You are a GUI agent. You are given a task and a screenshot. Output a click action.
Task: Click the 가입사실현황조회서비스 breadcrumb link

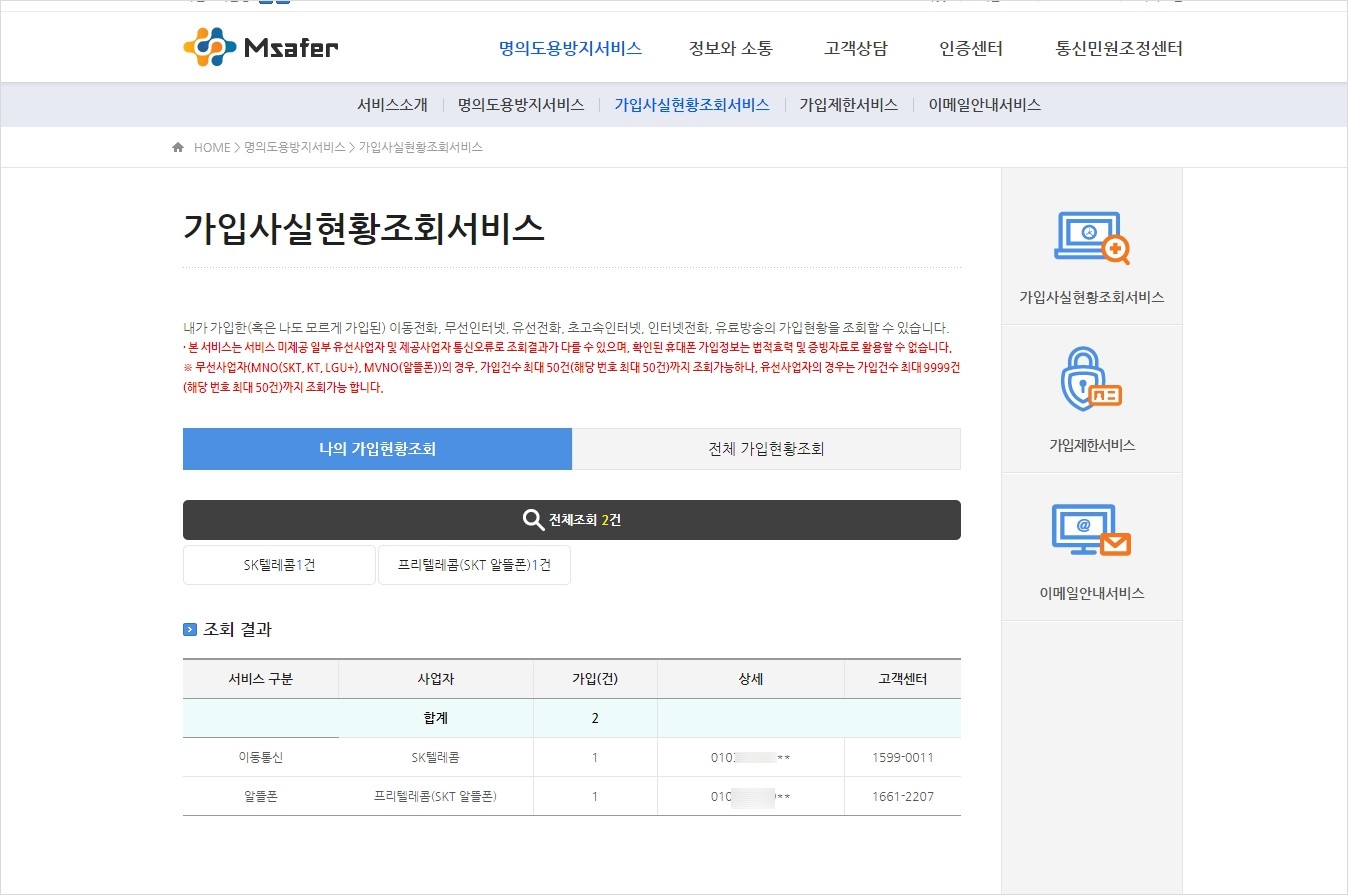[421, 147]
